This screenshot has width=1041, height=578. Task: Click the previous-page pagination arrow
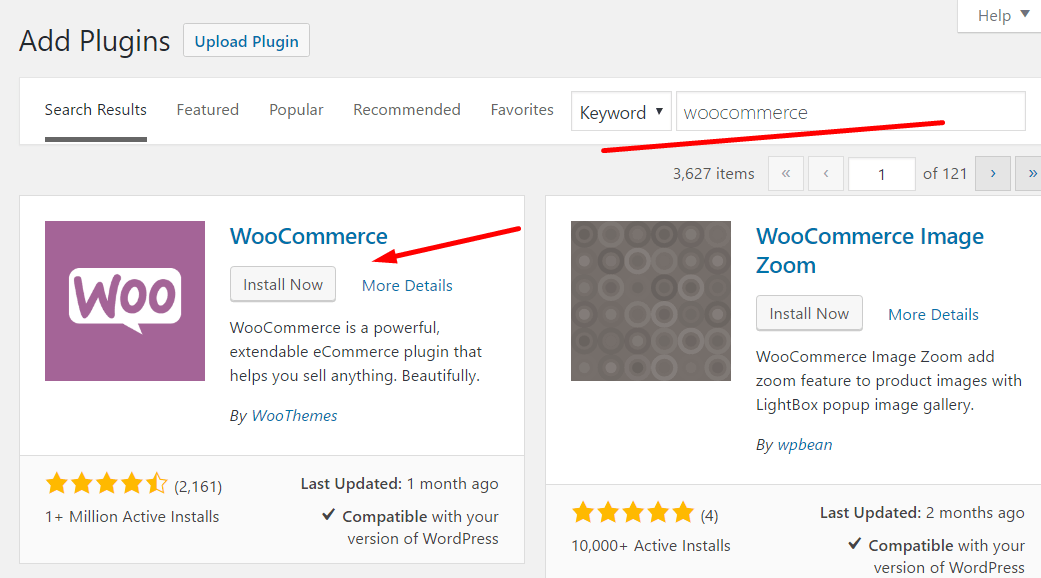click(x=826, y=173)
